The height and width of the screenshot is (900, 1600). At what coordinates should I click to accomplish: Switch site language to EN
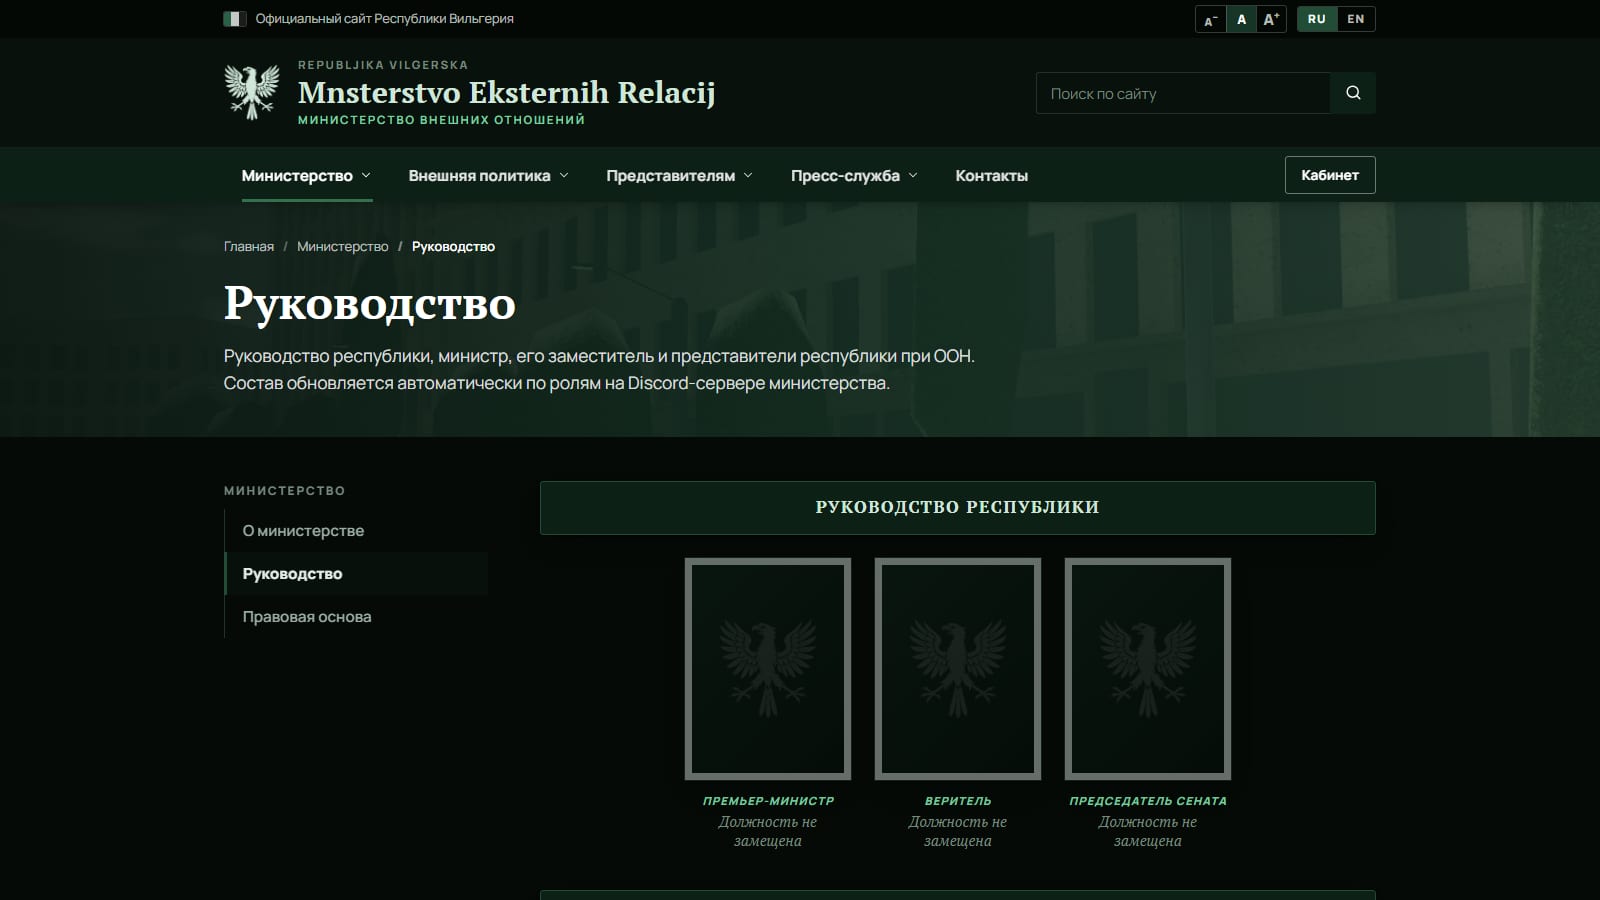pyautogui.click(x=1356, y=19)
